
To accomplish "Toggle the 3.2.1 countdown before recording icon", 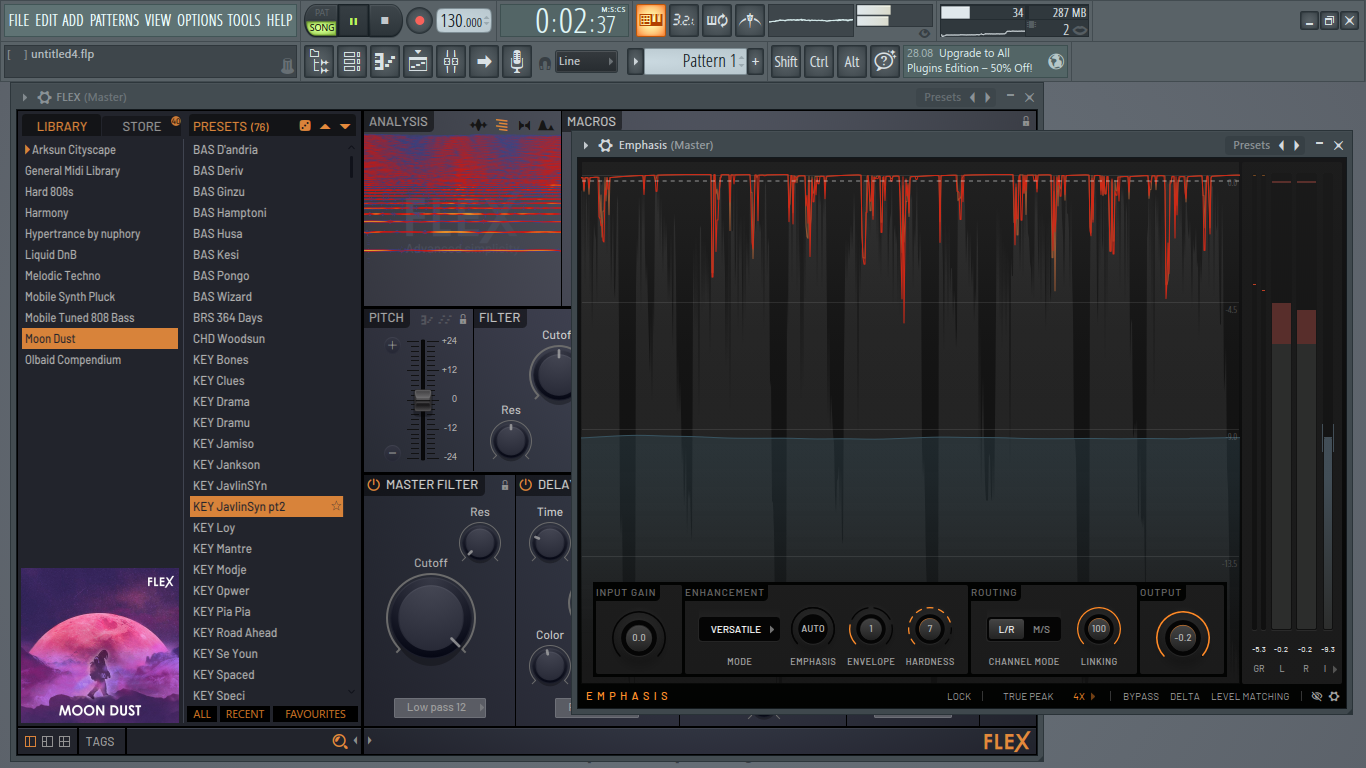I will tap(684, 20).
